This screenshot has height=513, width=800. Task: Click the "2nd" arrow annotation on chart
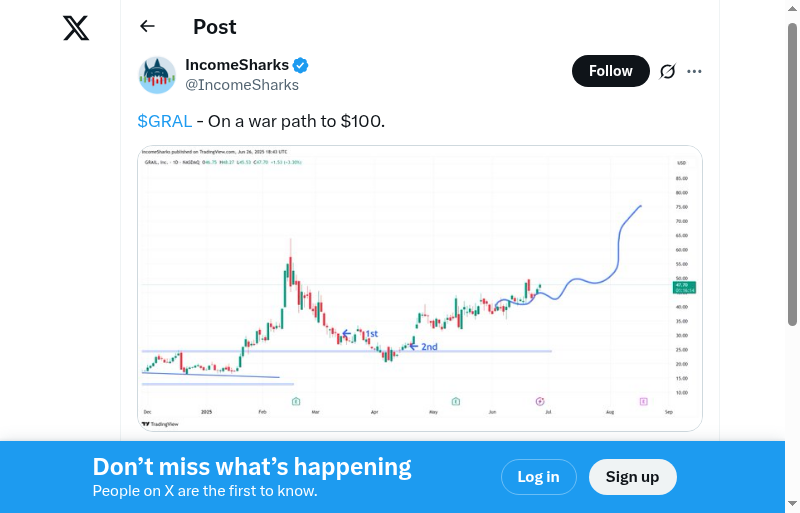coord(421,347)
